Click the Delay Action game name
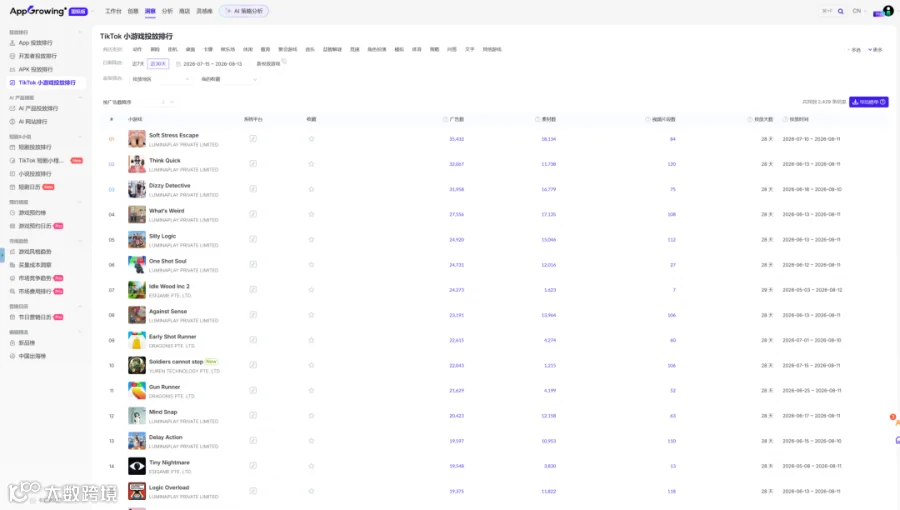Image resolution: width=900 pixels, height=510 pixels. [165, 437]
